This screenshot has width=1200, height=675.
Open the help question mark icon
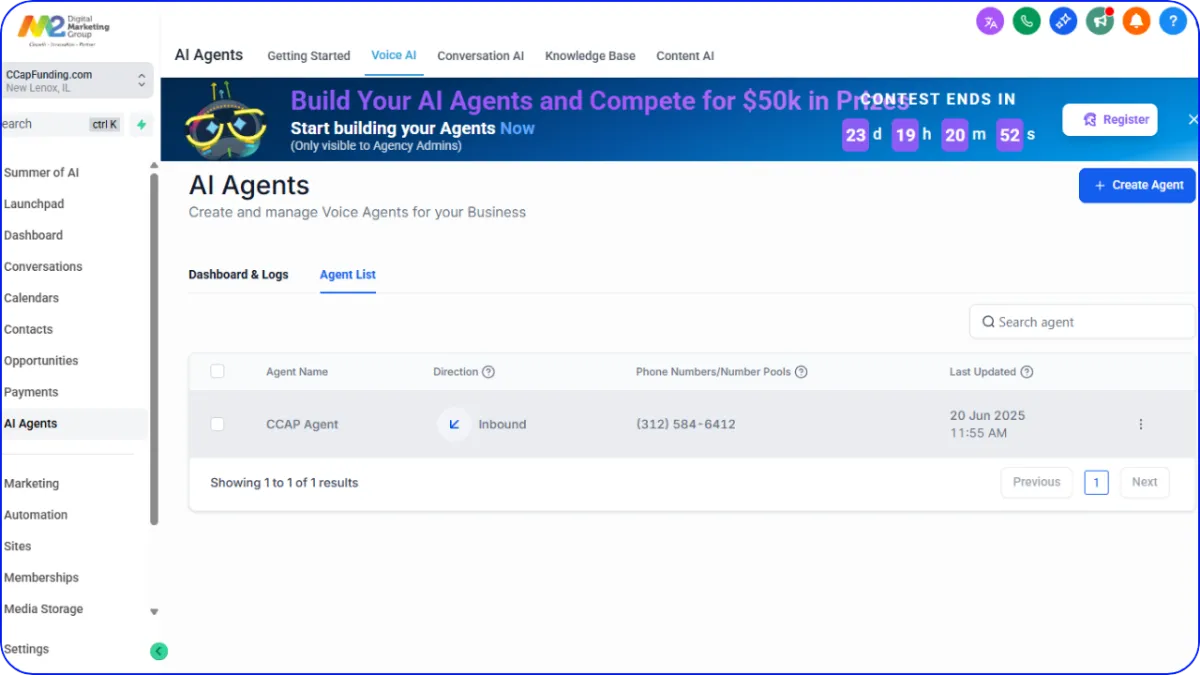point(1173,21)
